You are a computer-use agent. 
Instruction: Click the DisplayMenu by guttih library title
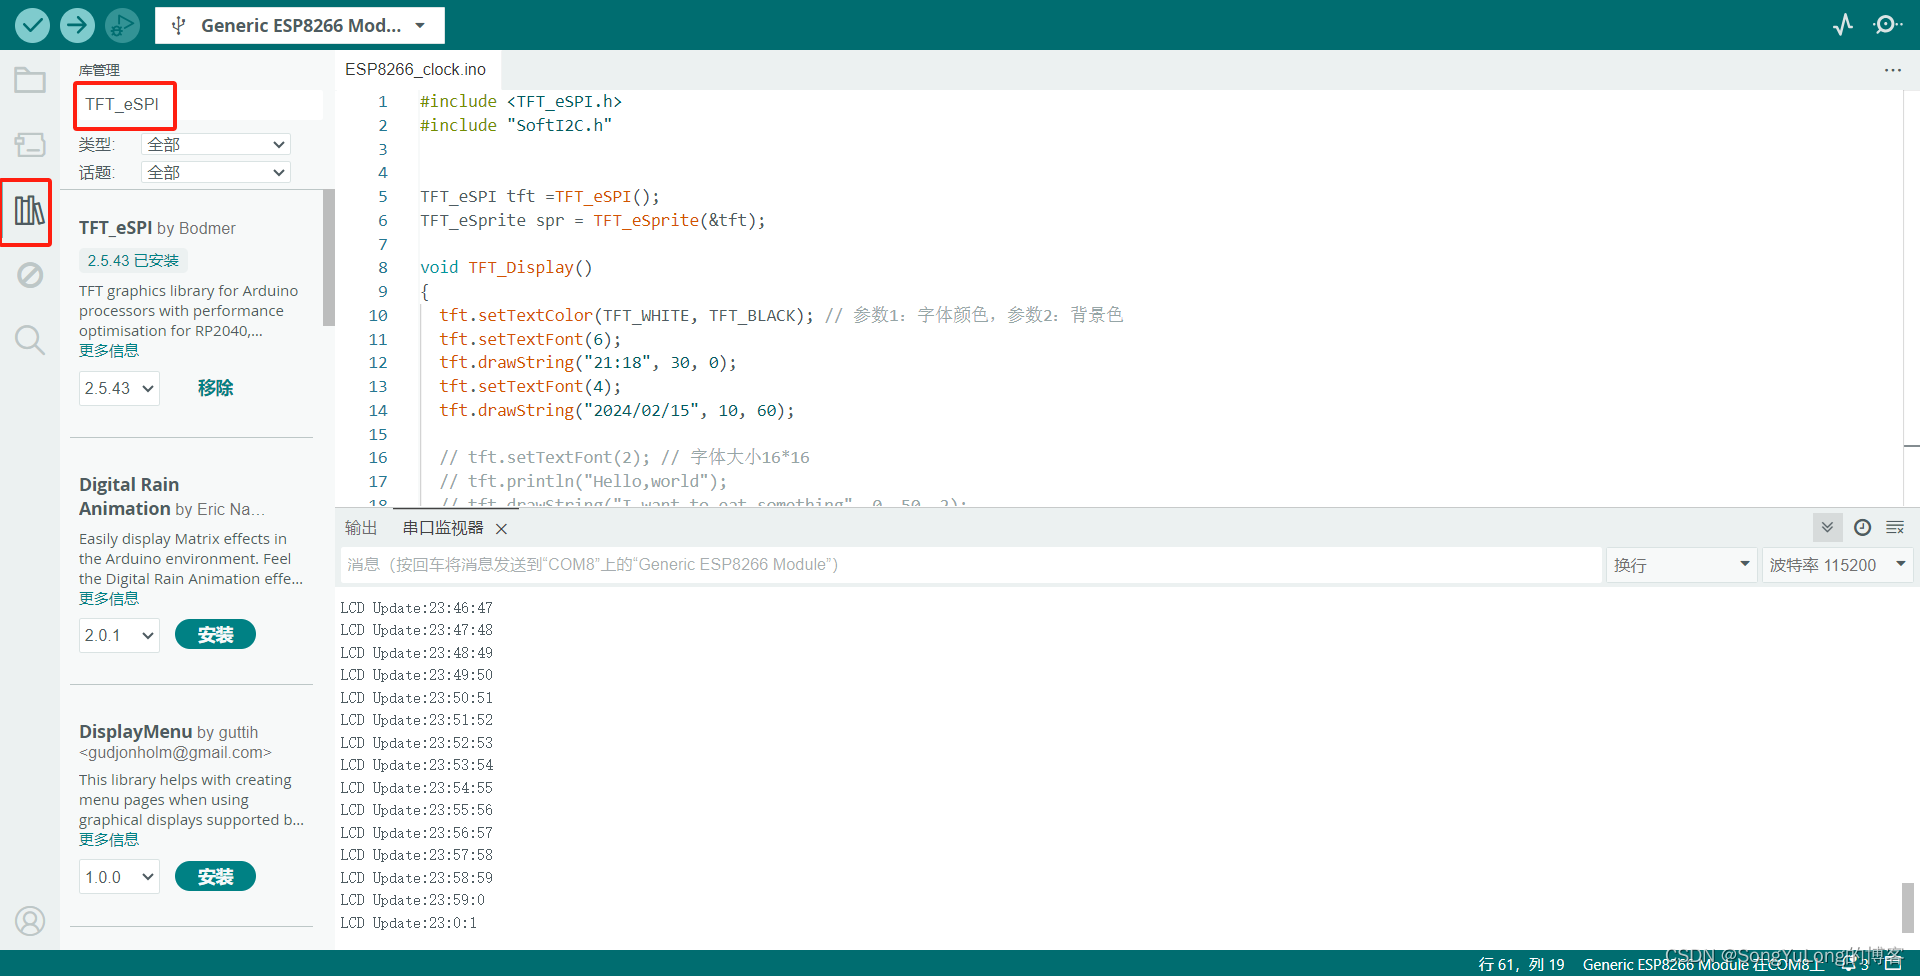coord(168,732)
